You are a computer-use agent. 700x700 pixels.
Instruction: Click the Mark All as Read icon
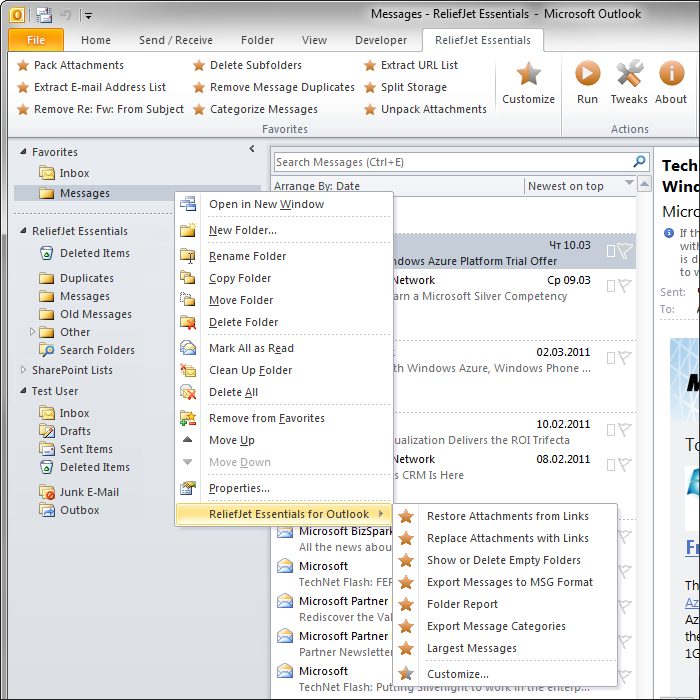coord(188,348)
